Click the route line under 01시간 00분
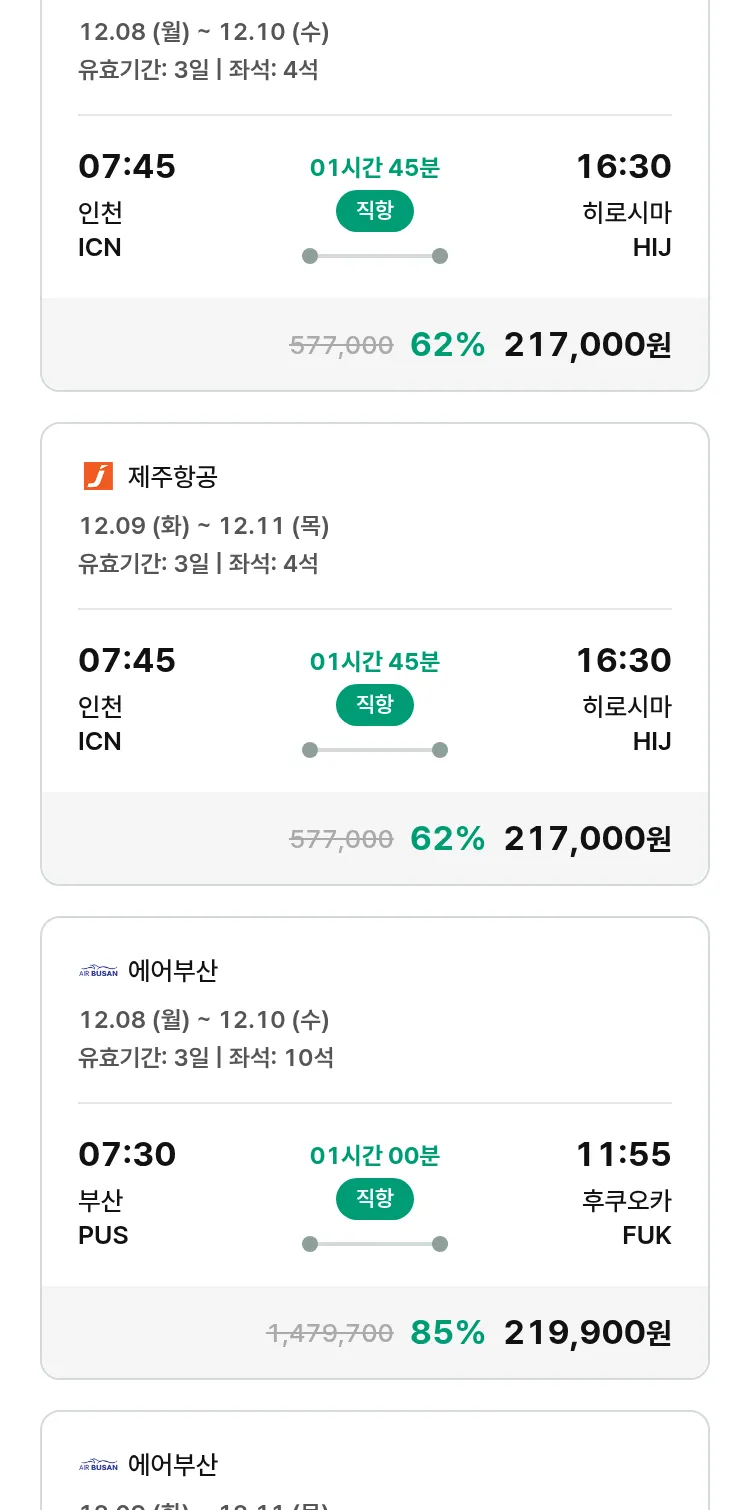This screenshot has width=750, height=1510. pos(374,1244)
